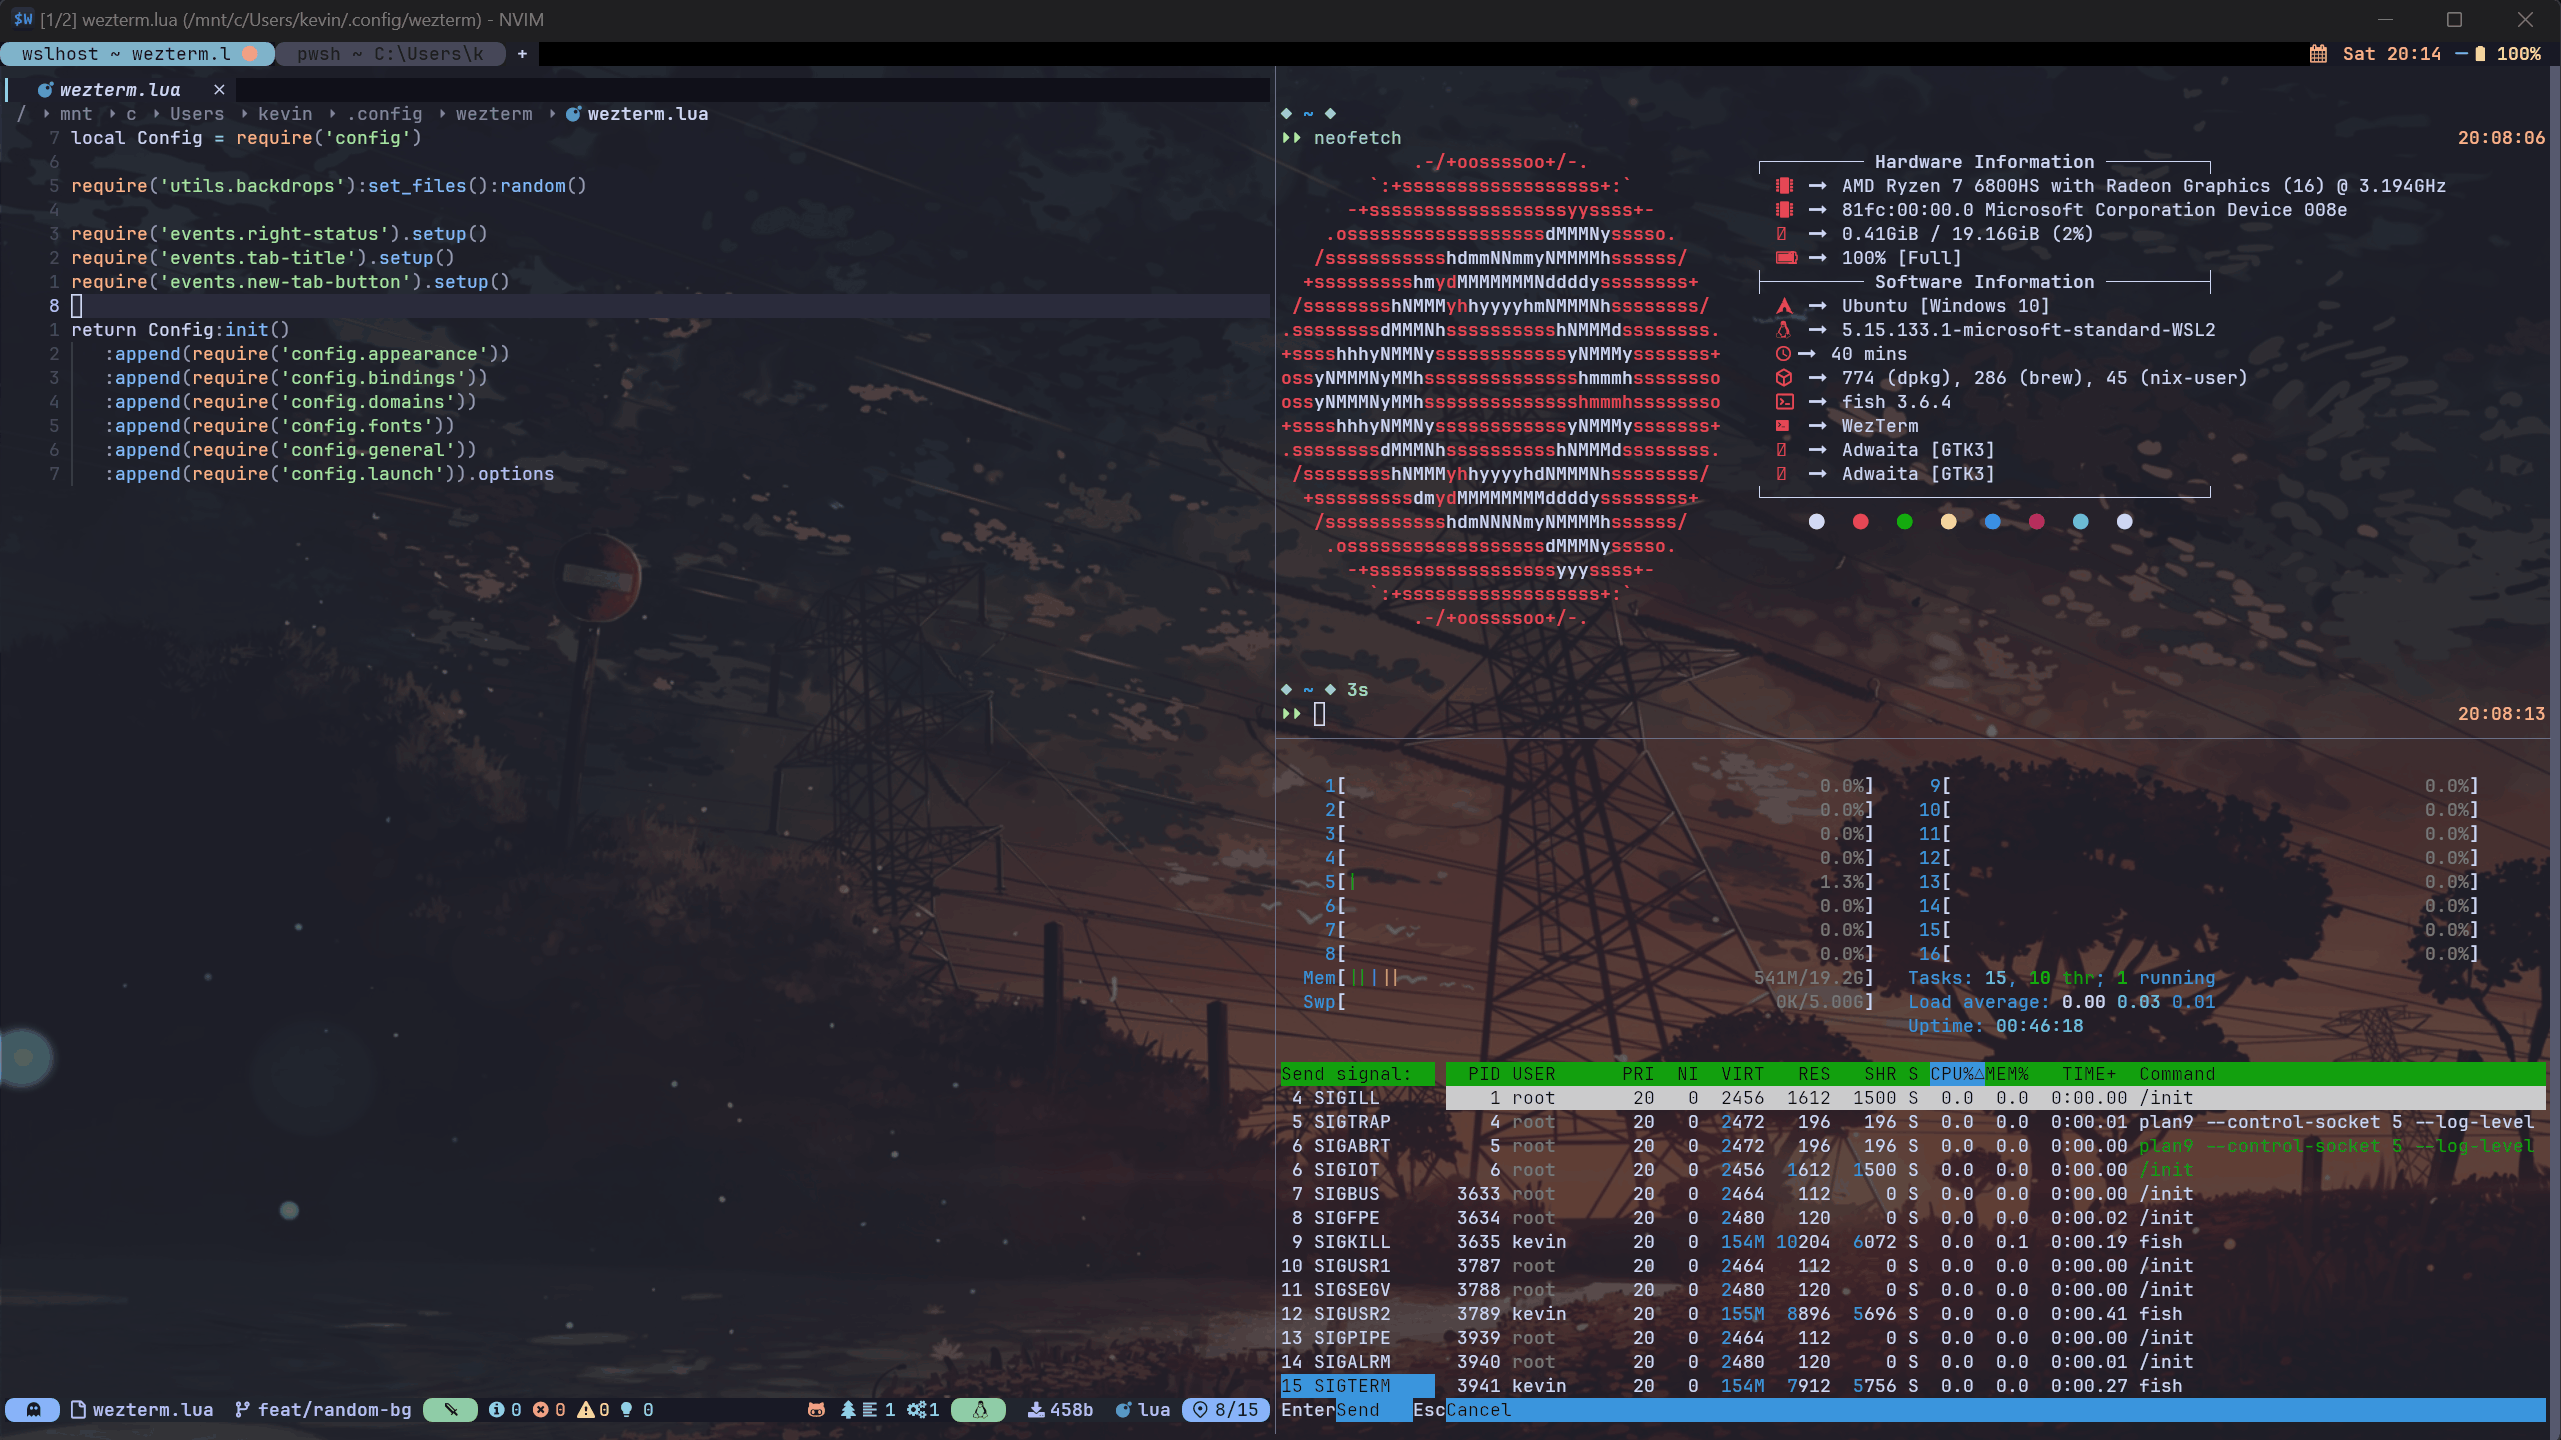The height and width of the screenshot is (1440, 2561).
Task: Click the calendar icon near the date
Action: 2318,54
